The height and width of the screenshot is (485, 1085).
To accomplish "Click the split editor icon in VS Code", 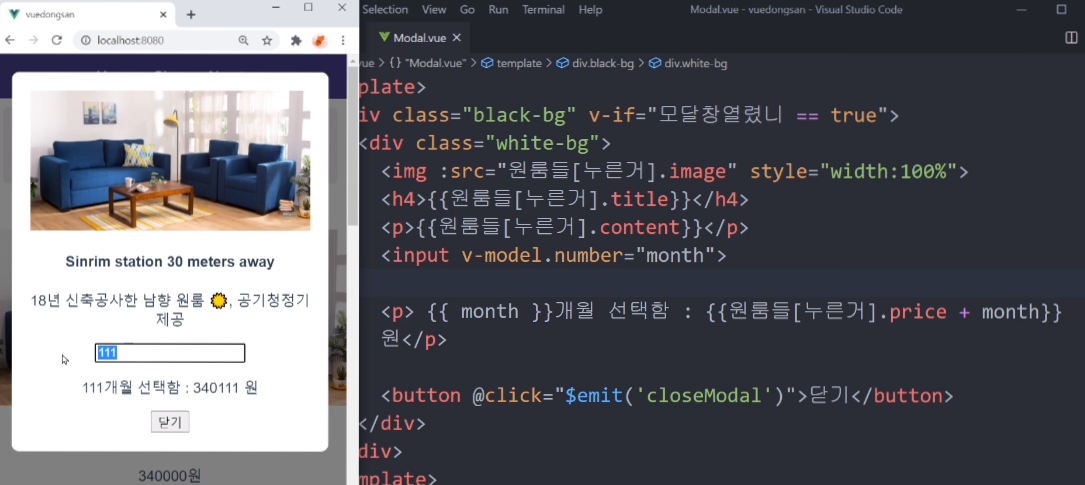I will pos(1071,37).
